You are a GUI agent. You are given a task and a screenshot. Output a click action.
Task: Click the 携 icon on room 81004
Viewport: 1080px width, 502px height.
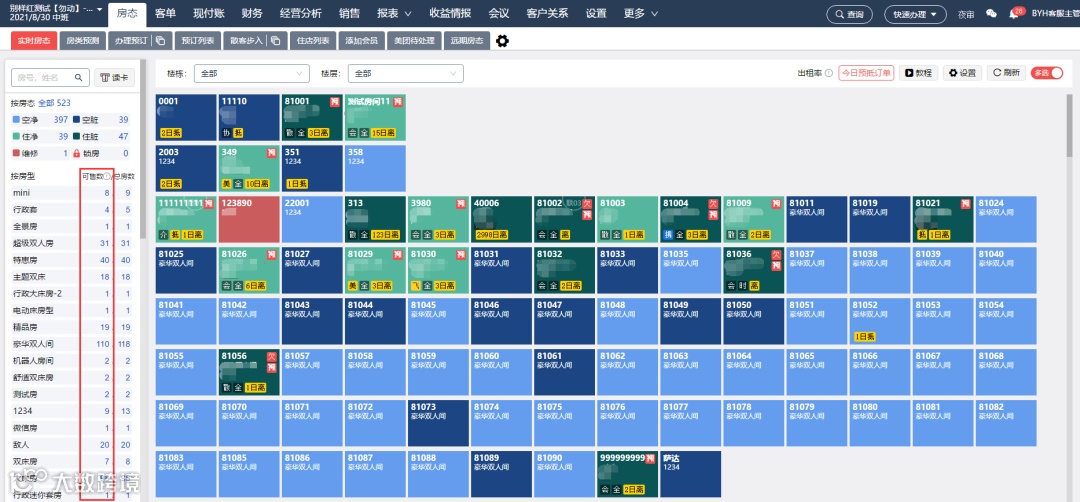click(669, 235)
